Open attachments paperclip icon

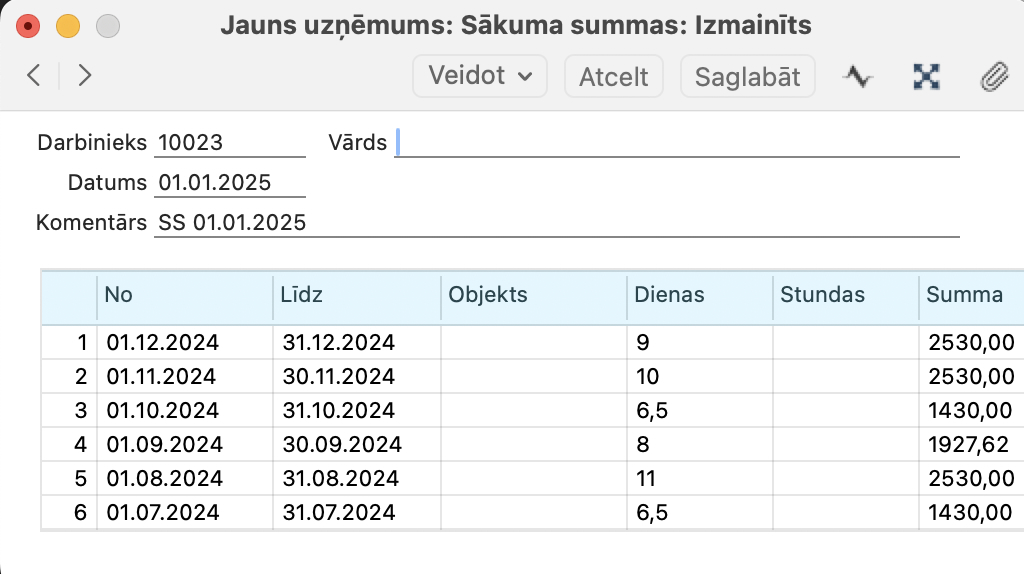tap(994, 76)
